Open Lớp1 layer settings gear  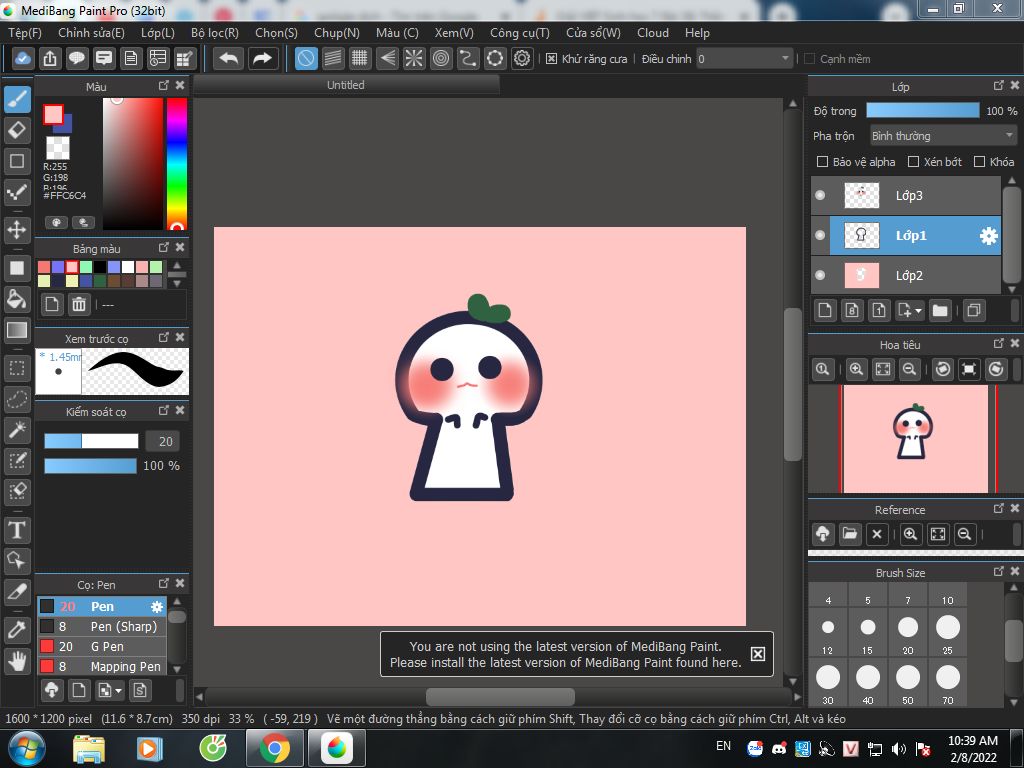click(x=989, y=236)
